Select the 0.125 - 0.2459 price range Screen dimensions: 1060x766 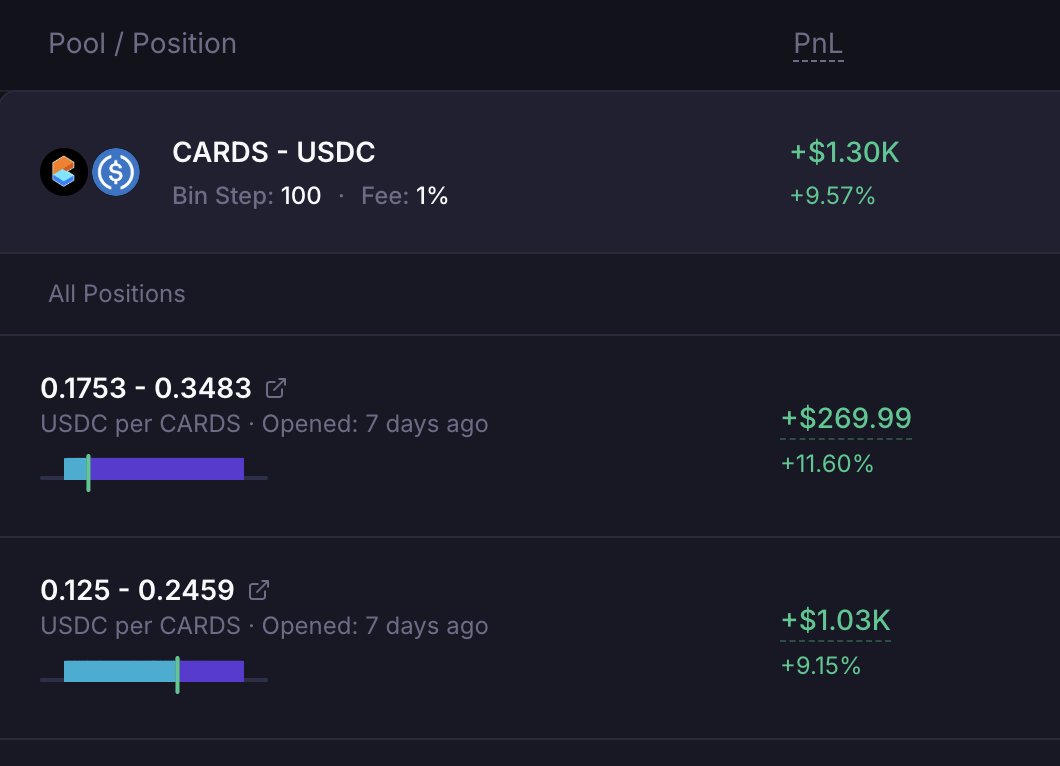click(x=137, y=590)
